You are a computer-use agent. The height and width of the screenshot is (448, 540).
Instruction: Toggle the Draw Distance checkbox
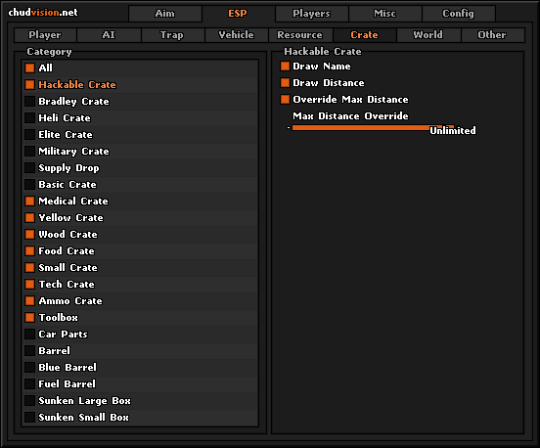click(x=285, y=83)
